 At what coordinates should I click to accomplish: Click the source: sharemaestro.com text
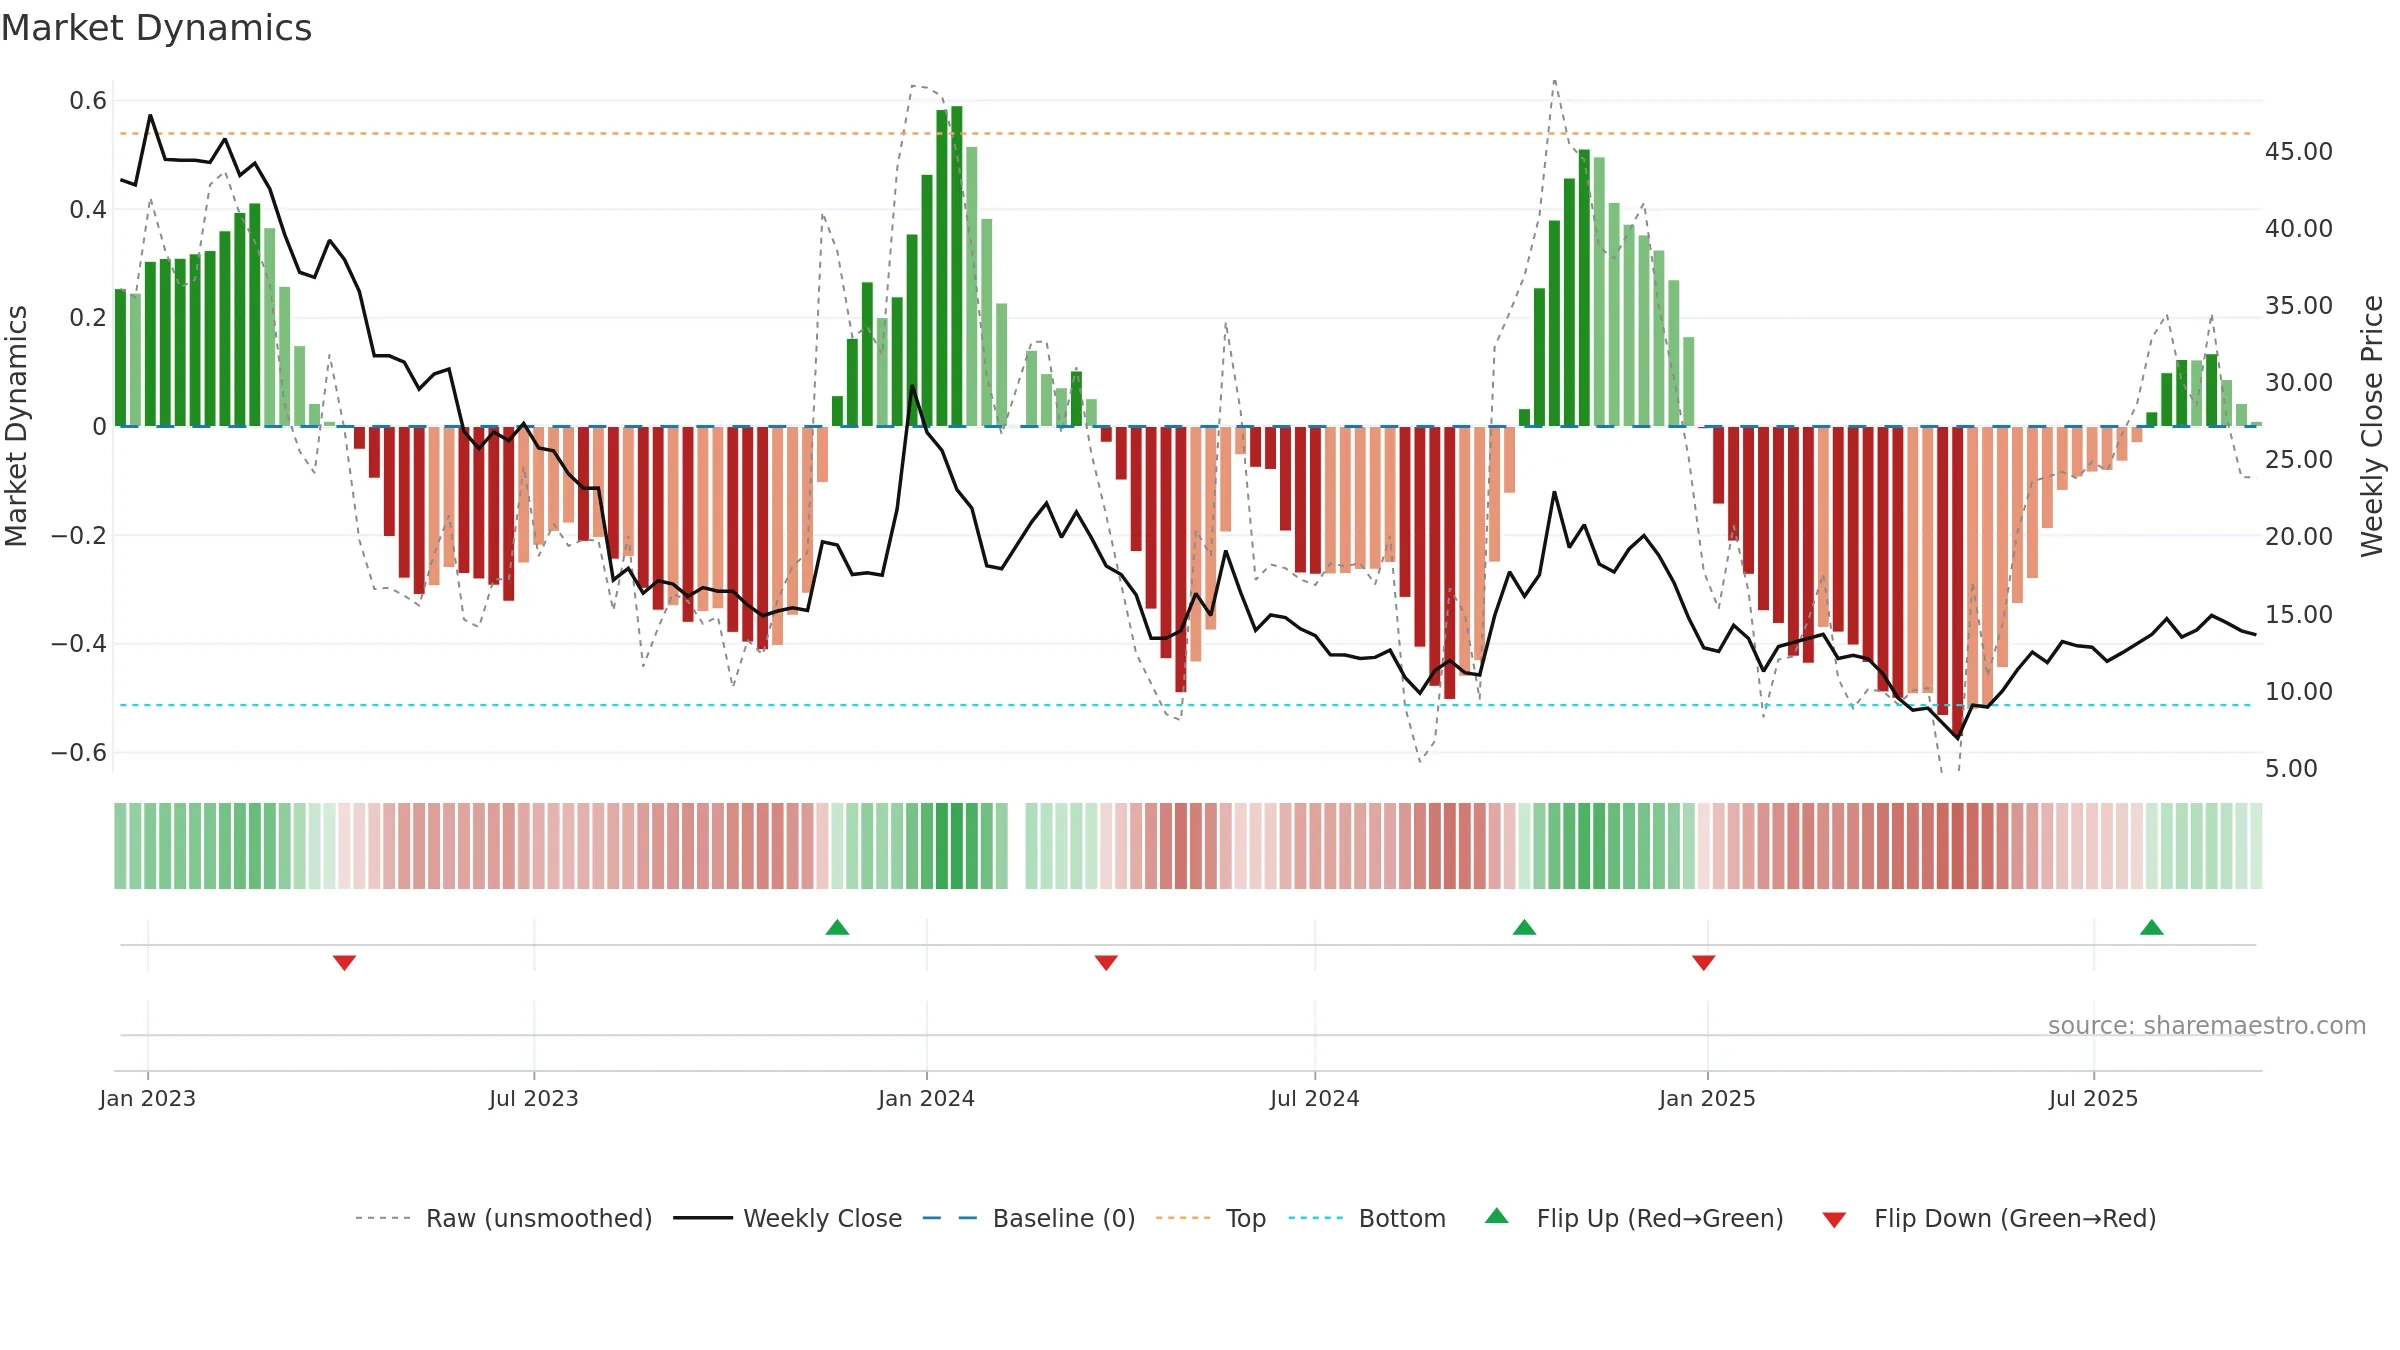click(2207, 1025)
